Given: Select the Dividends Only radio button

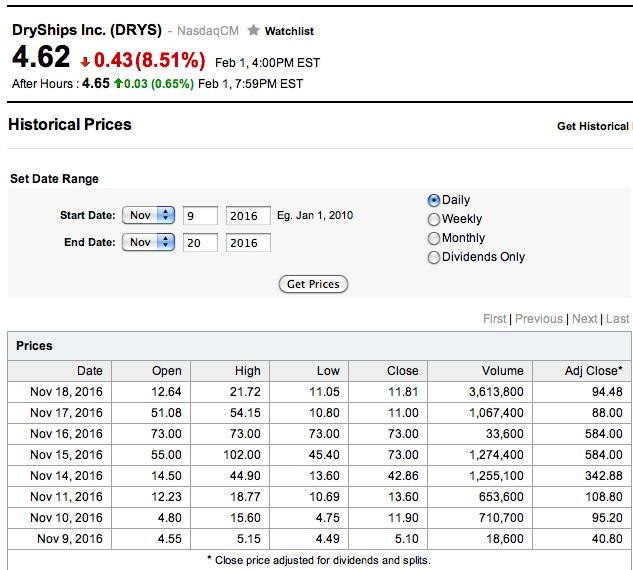Looking at the screenshot, I should coord(434,257).
